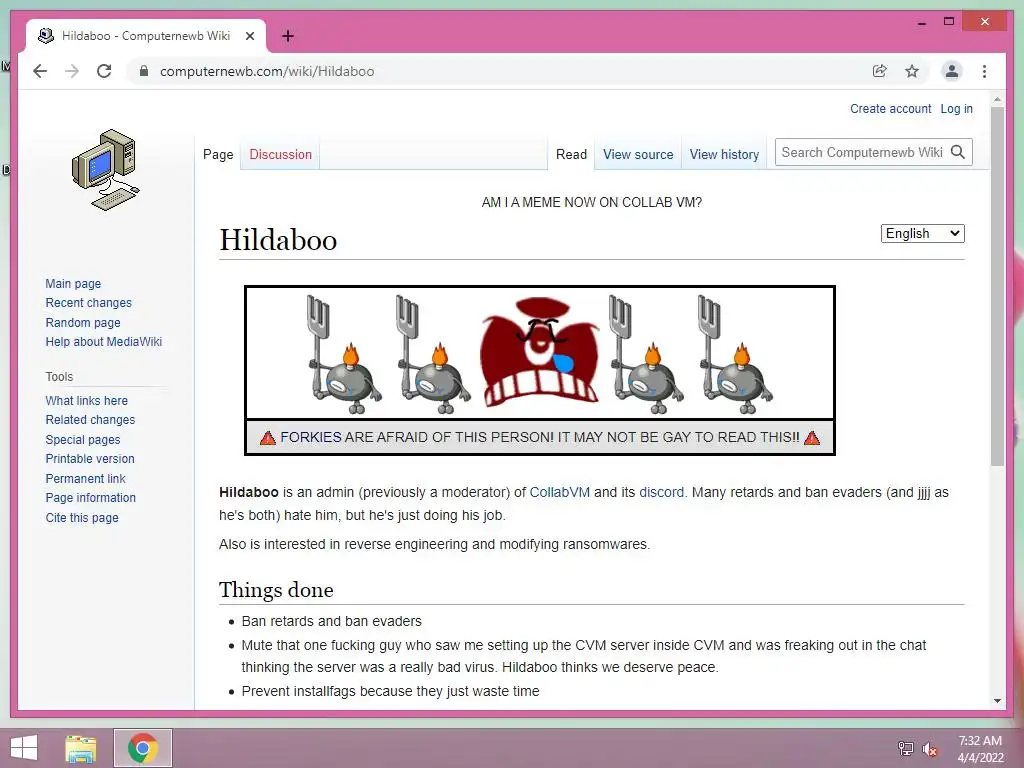
Task: Switch to the Page tab
Action: point(218,155)
